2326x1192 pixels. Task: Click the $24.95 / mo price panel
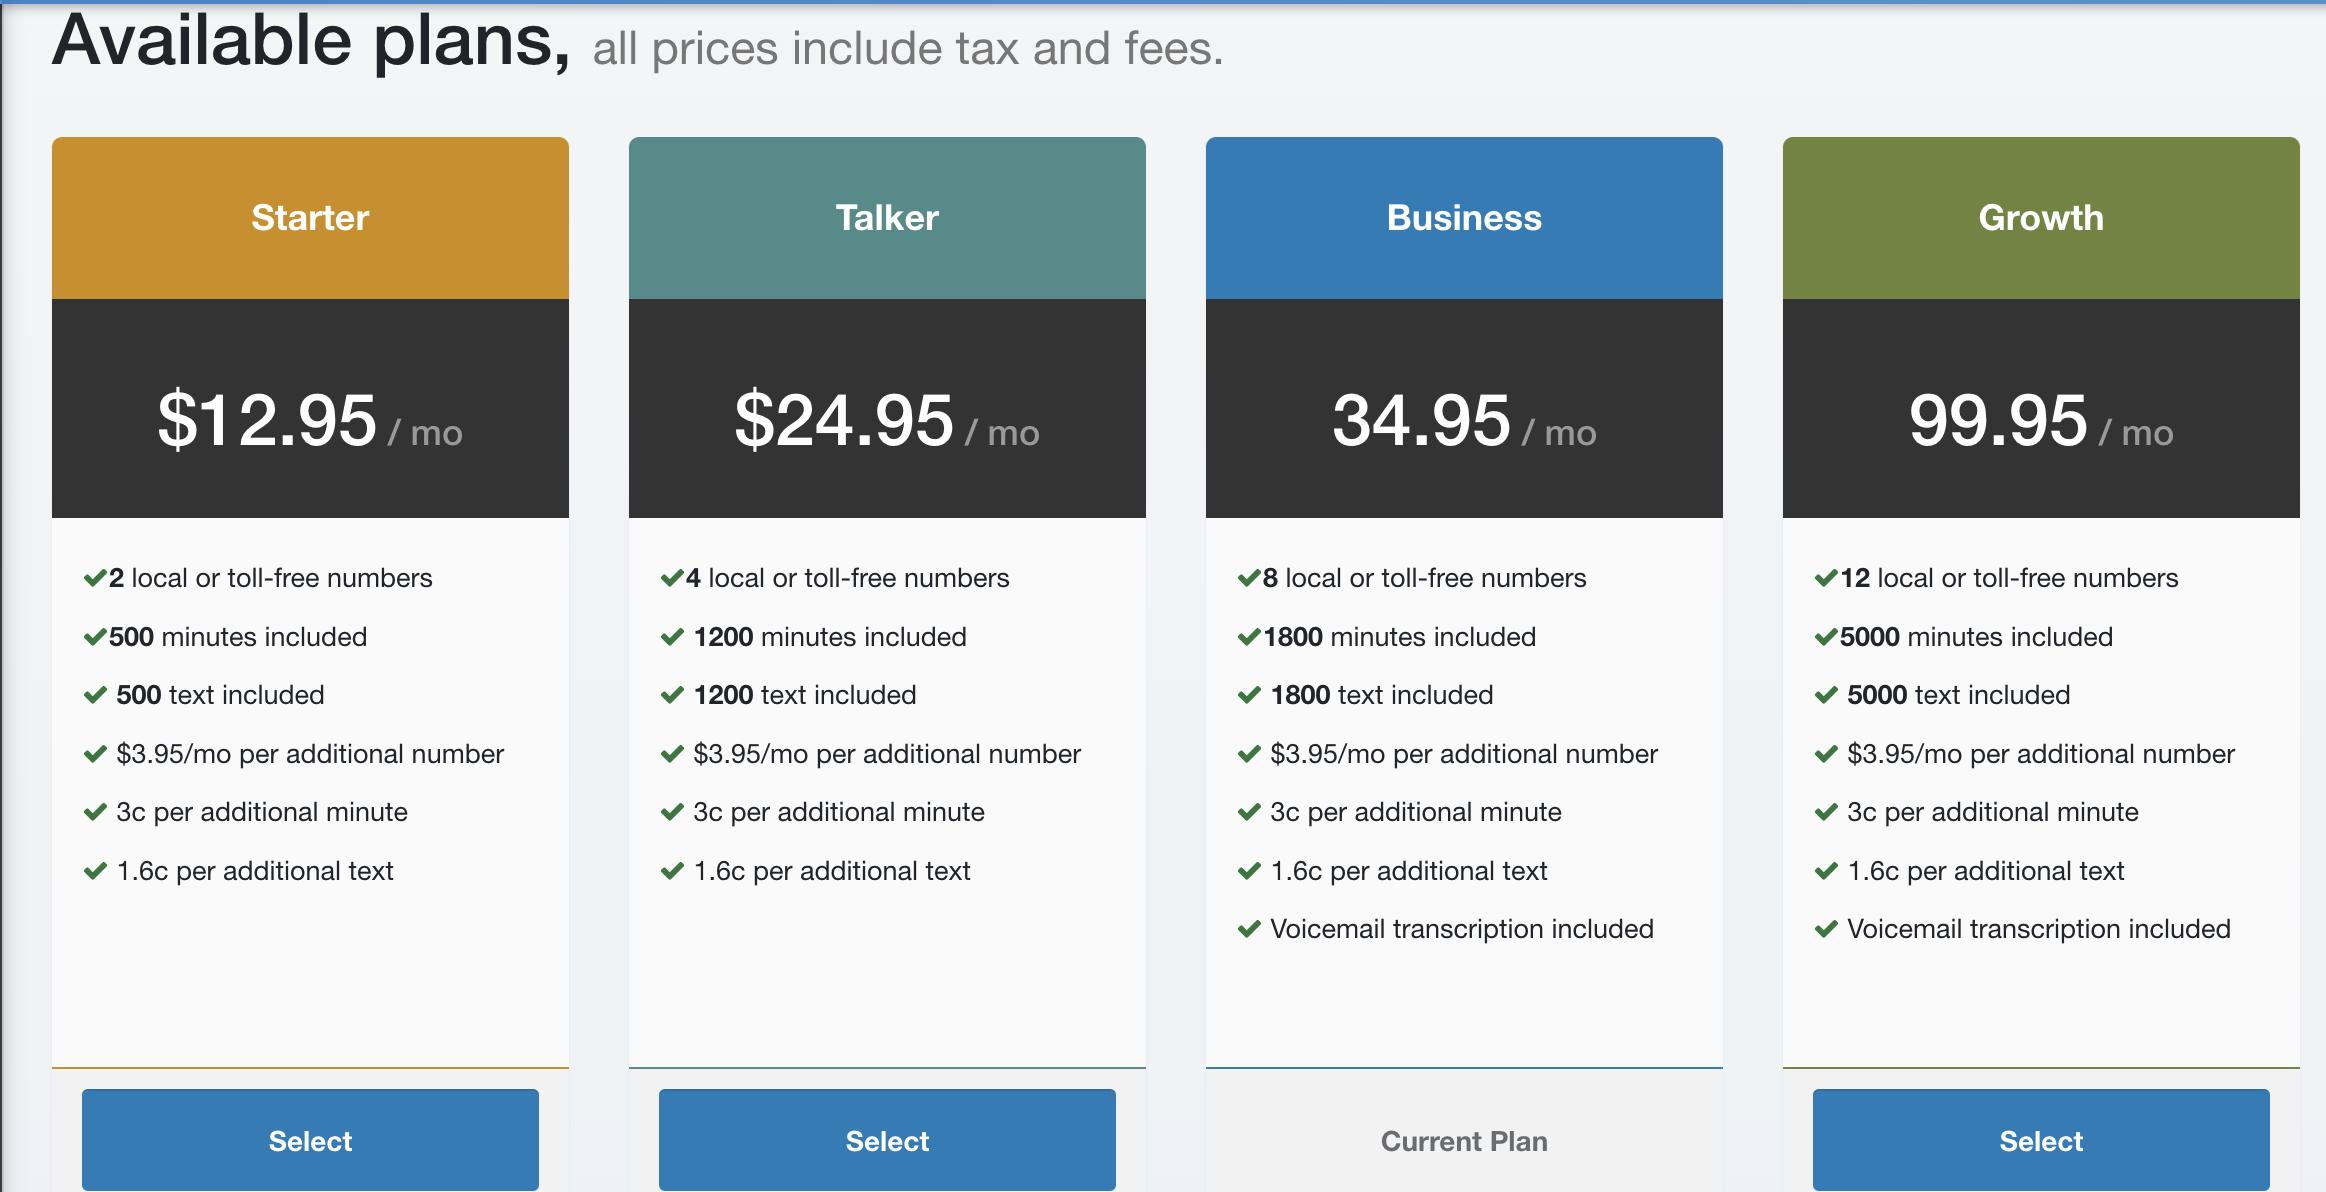pyautogui.click(x=887, y=408)
